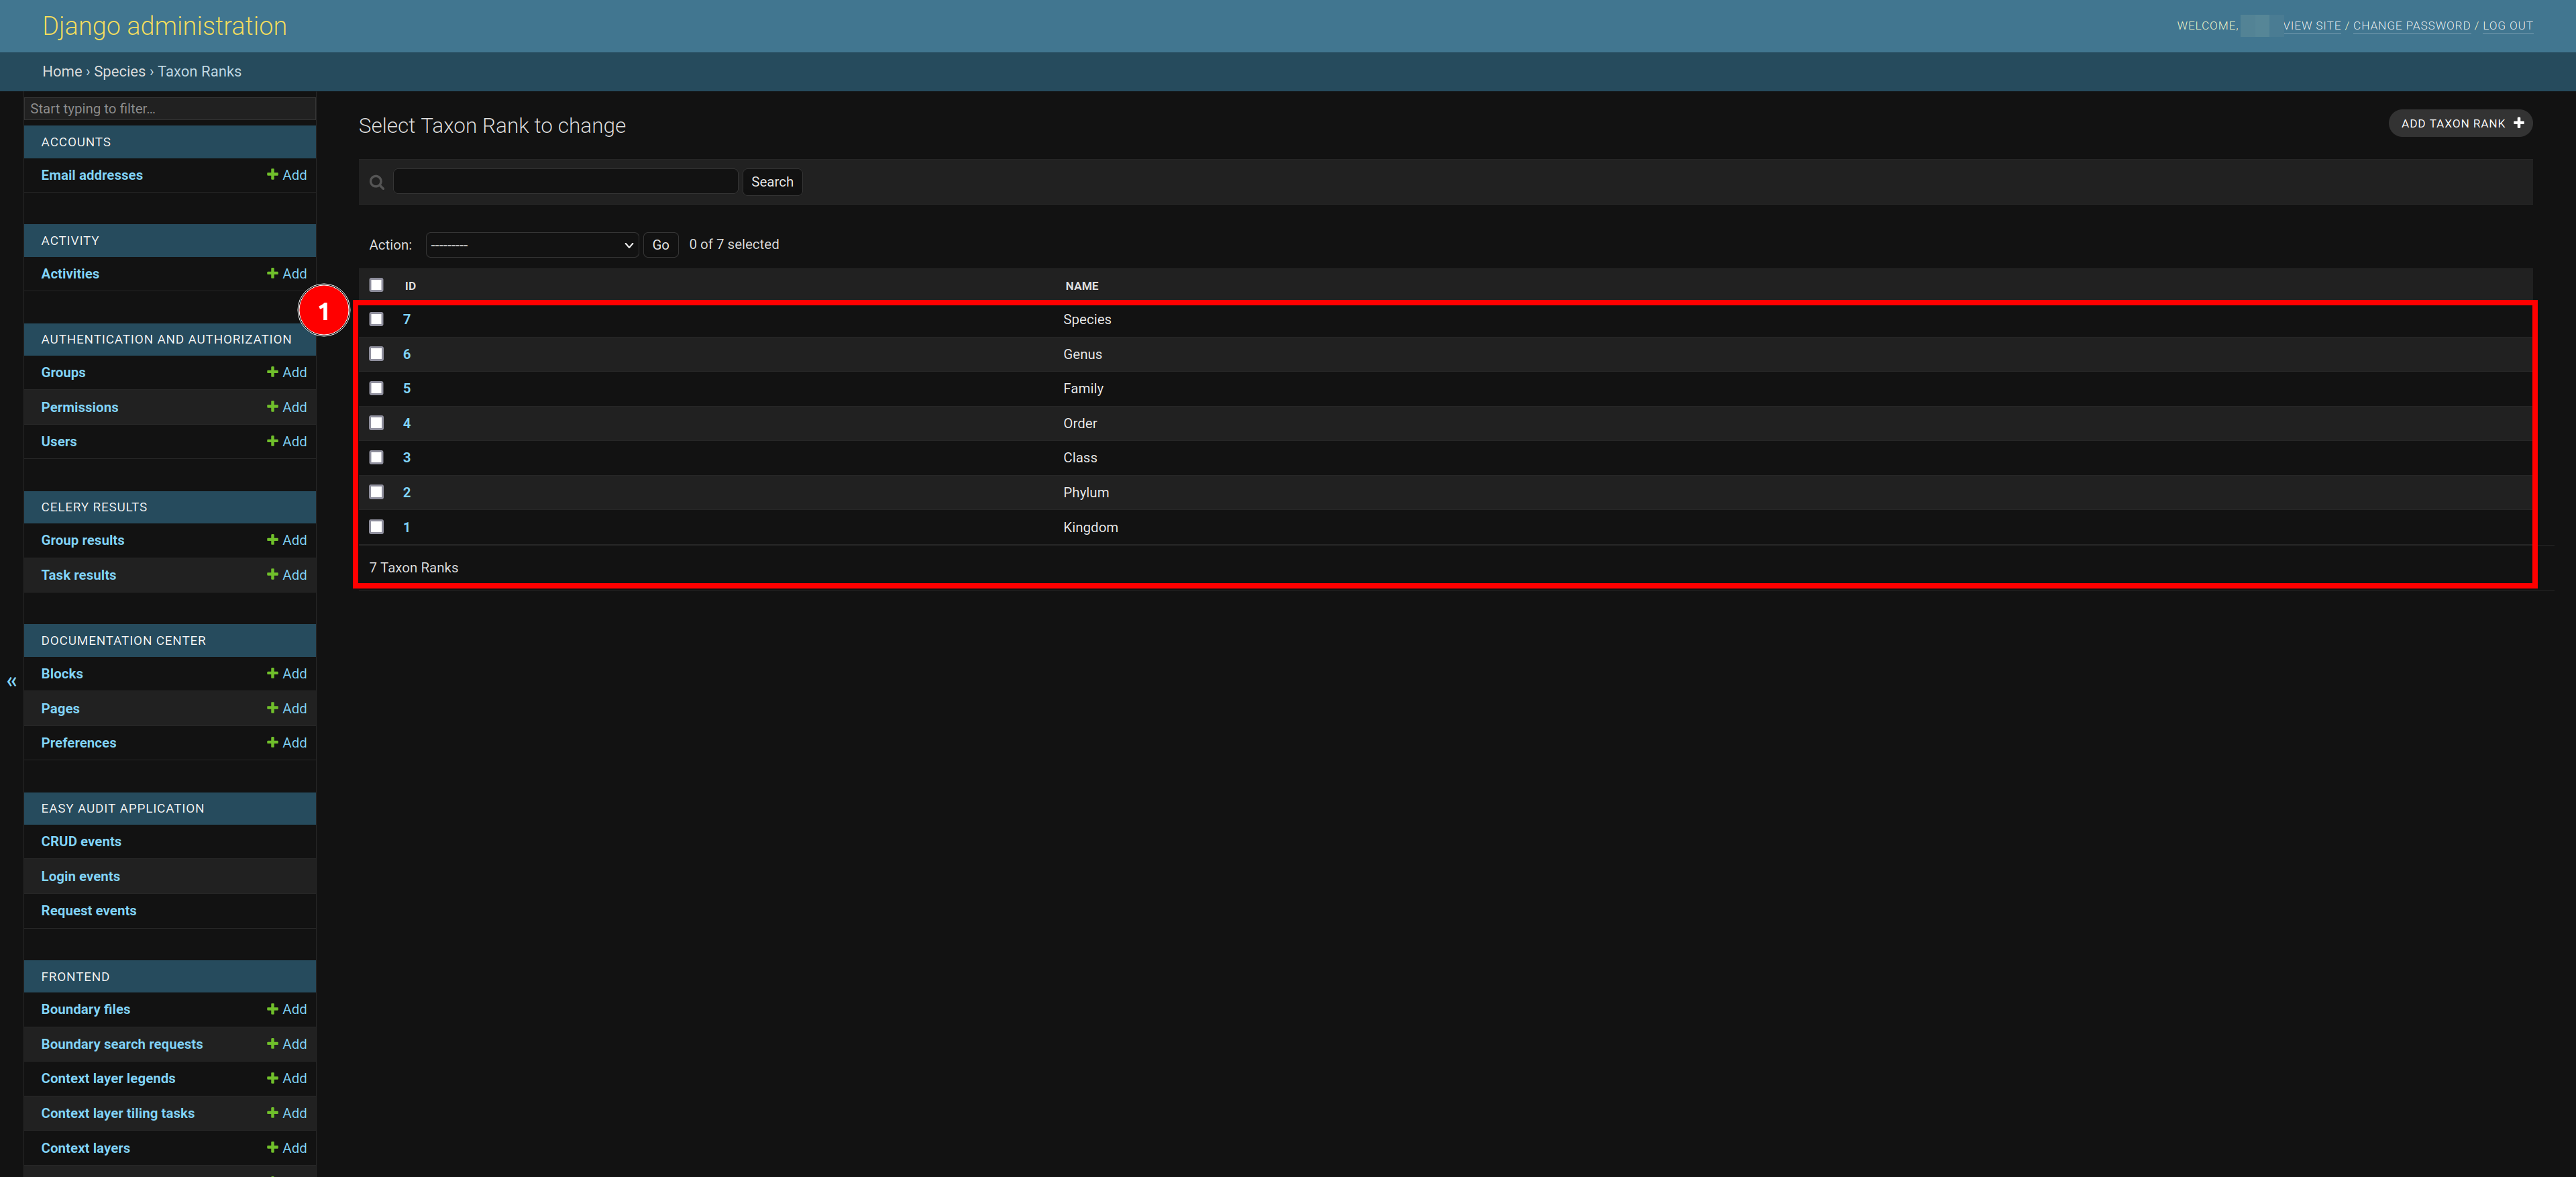The height and width of the screenshot is (1177, 2576).
Task: Open taxon rank ID 1
Action: pos(407,527)
